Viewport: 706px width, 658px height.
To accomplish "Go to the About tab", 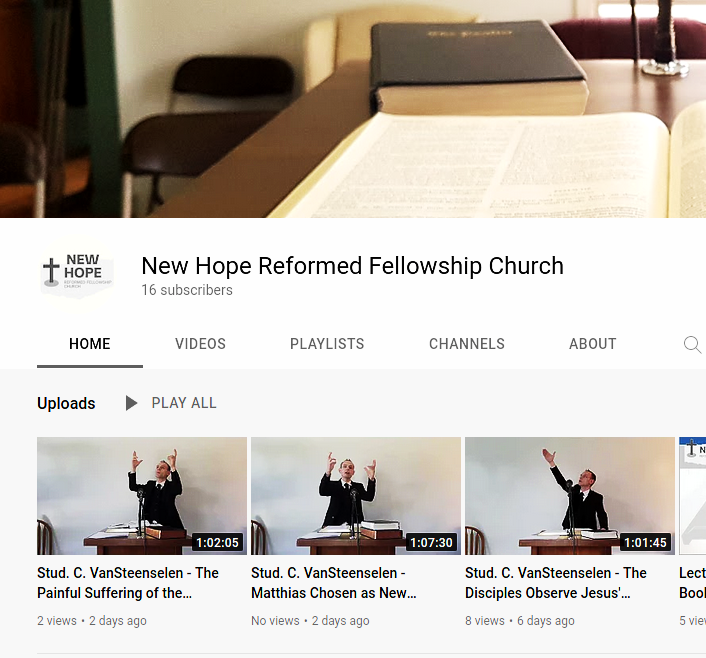I will pyautogui.click(x=593, y=344).
